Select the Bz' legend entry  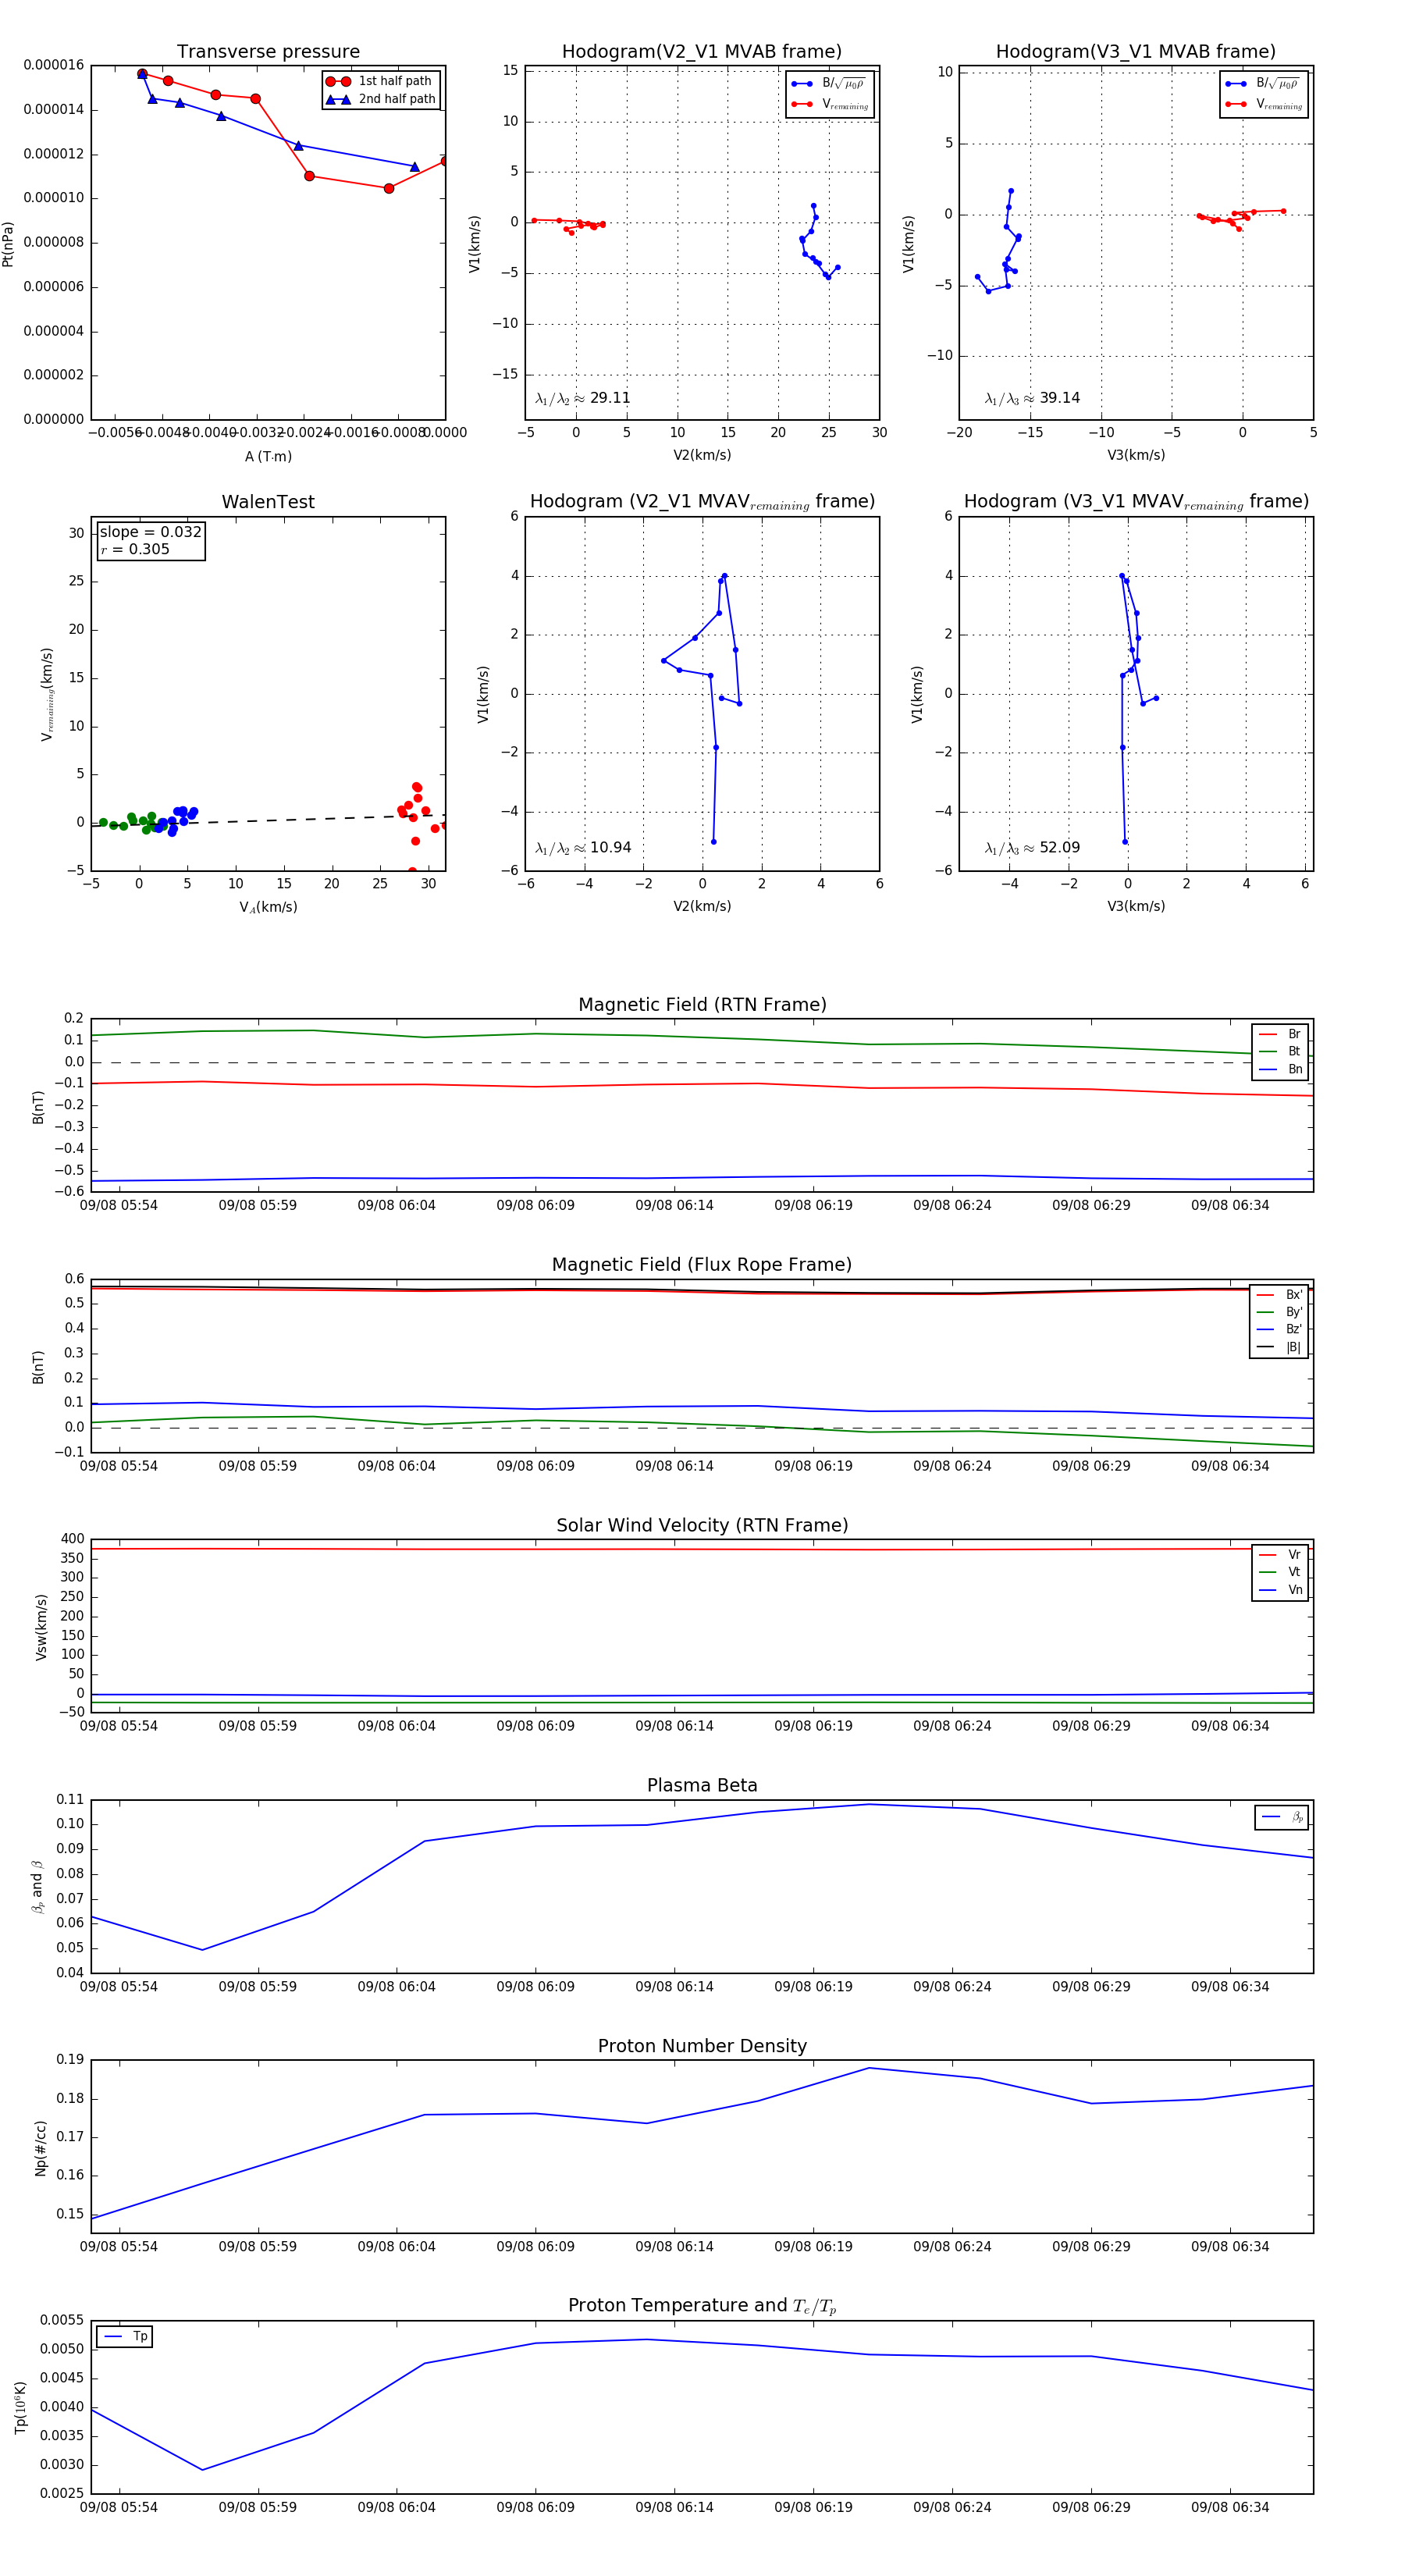(1280, 1329)
